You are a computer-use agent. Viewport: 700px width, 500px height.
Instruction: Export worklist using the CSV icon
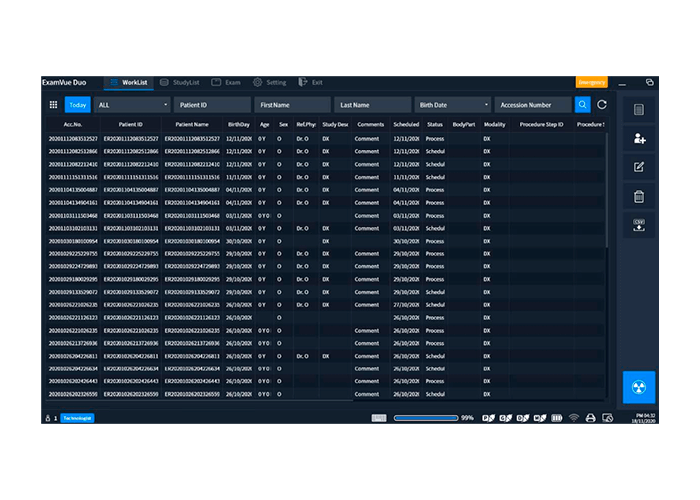pos(639,226)
